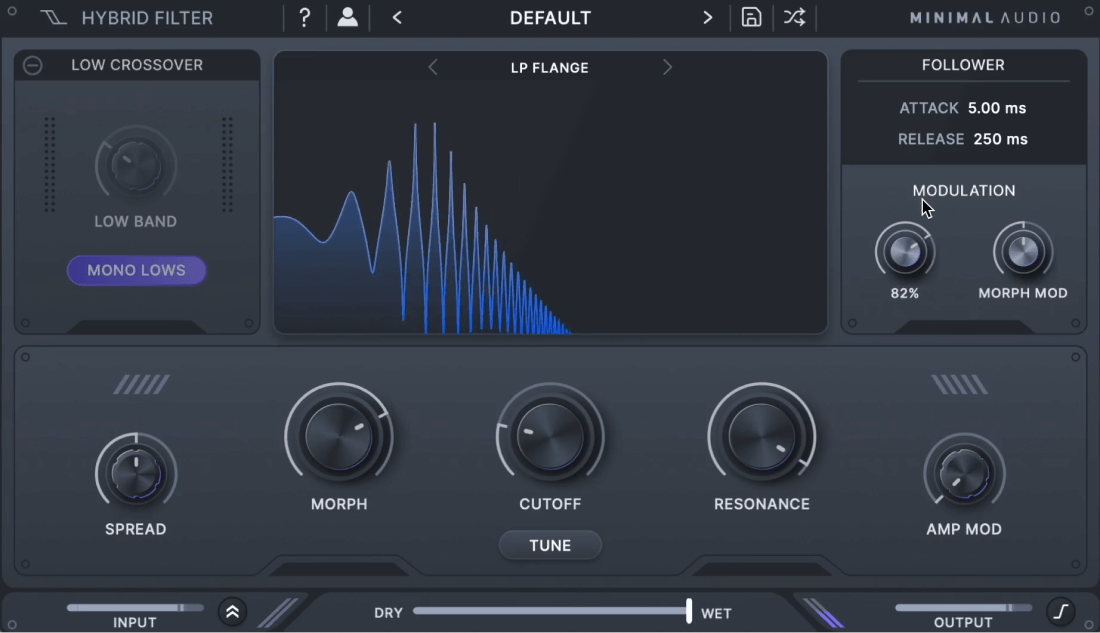This screenshot has height=633, width=1100.
Task: Open the DEFAULT preset name menu
Action: coord(550,18)
